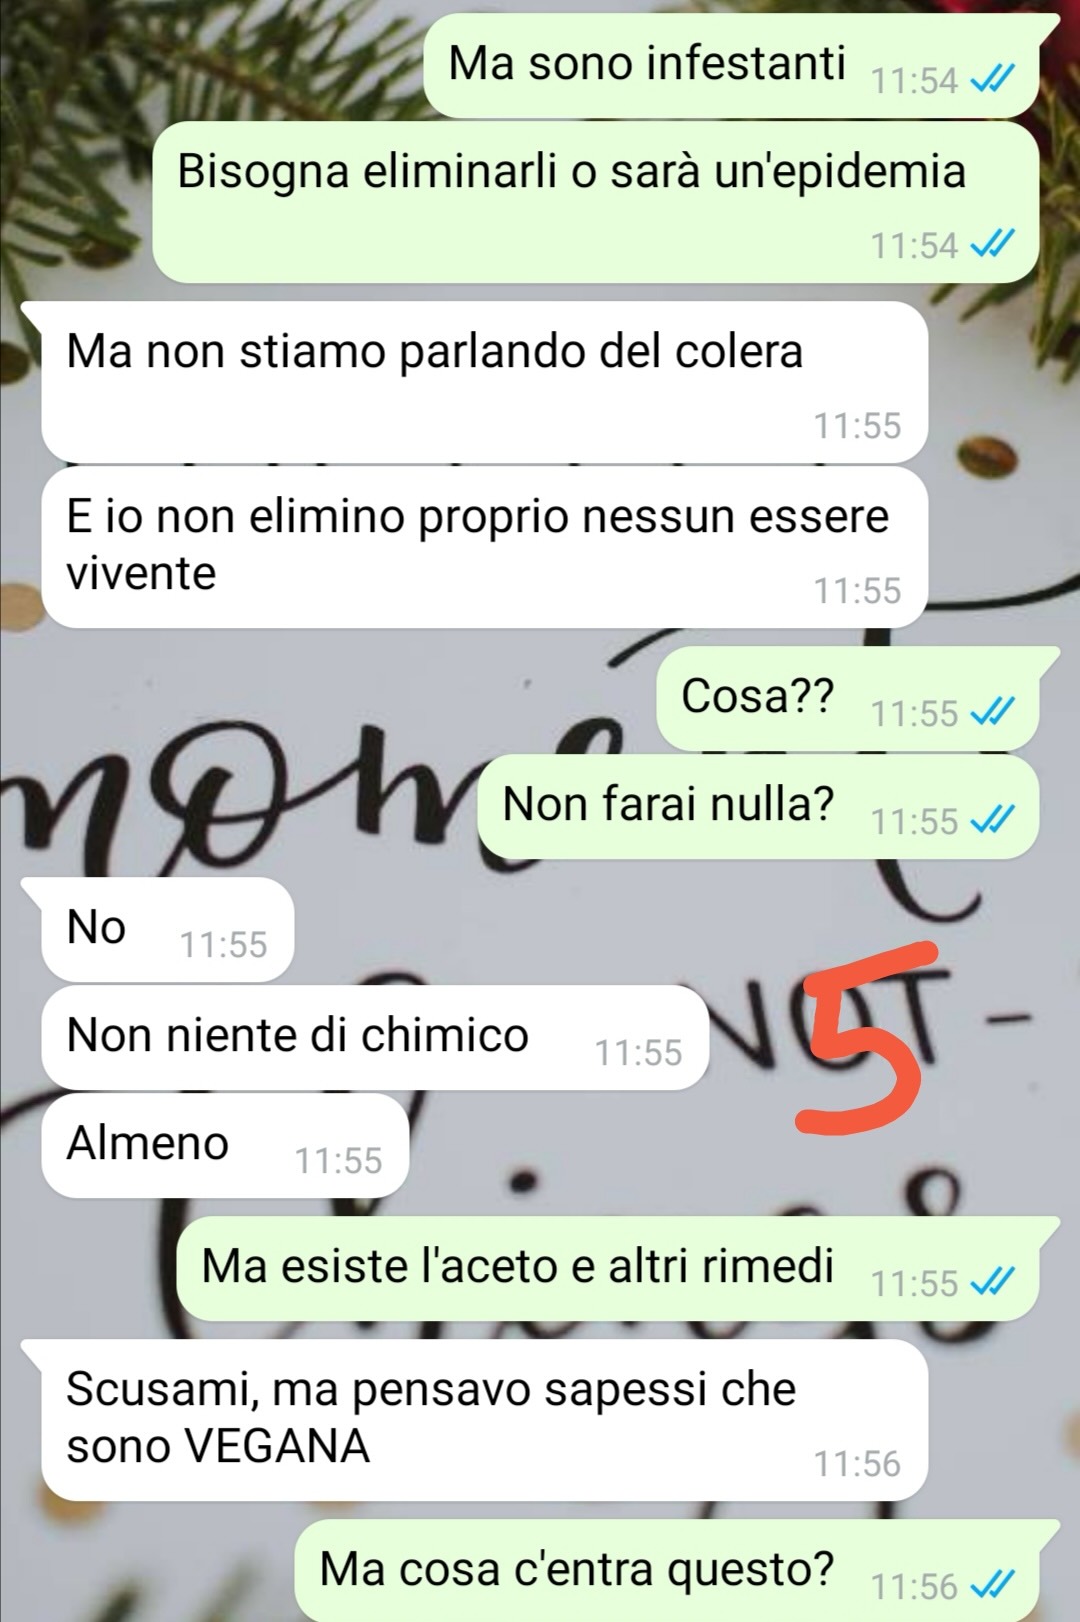The height and width of the screenshot is (1622, 1080).
Task: Select the bubble "Bisogna eliminarli o sarà un'epidemia"
Action: [596, 203]
